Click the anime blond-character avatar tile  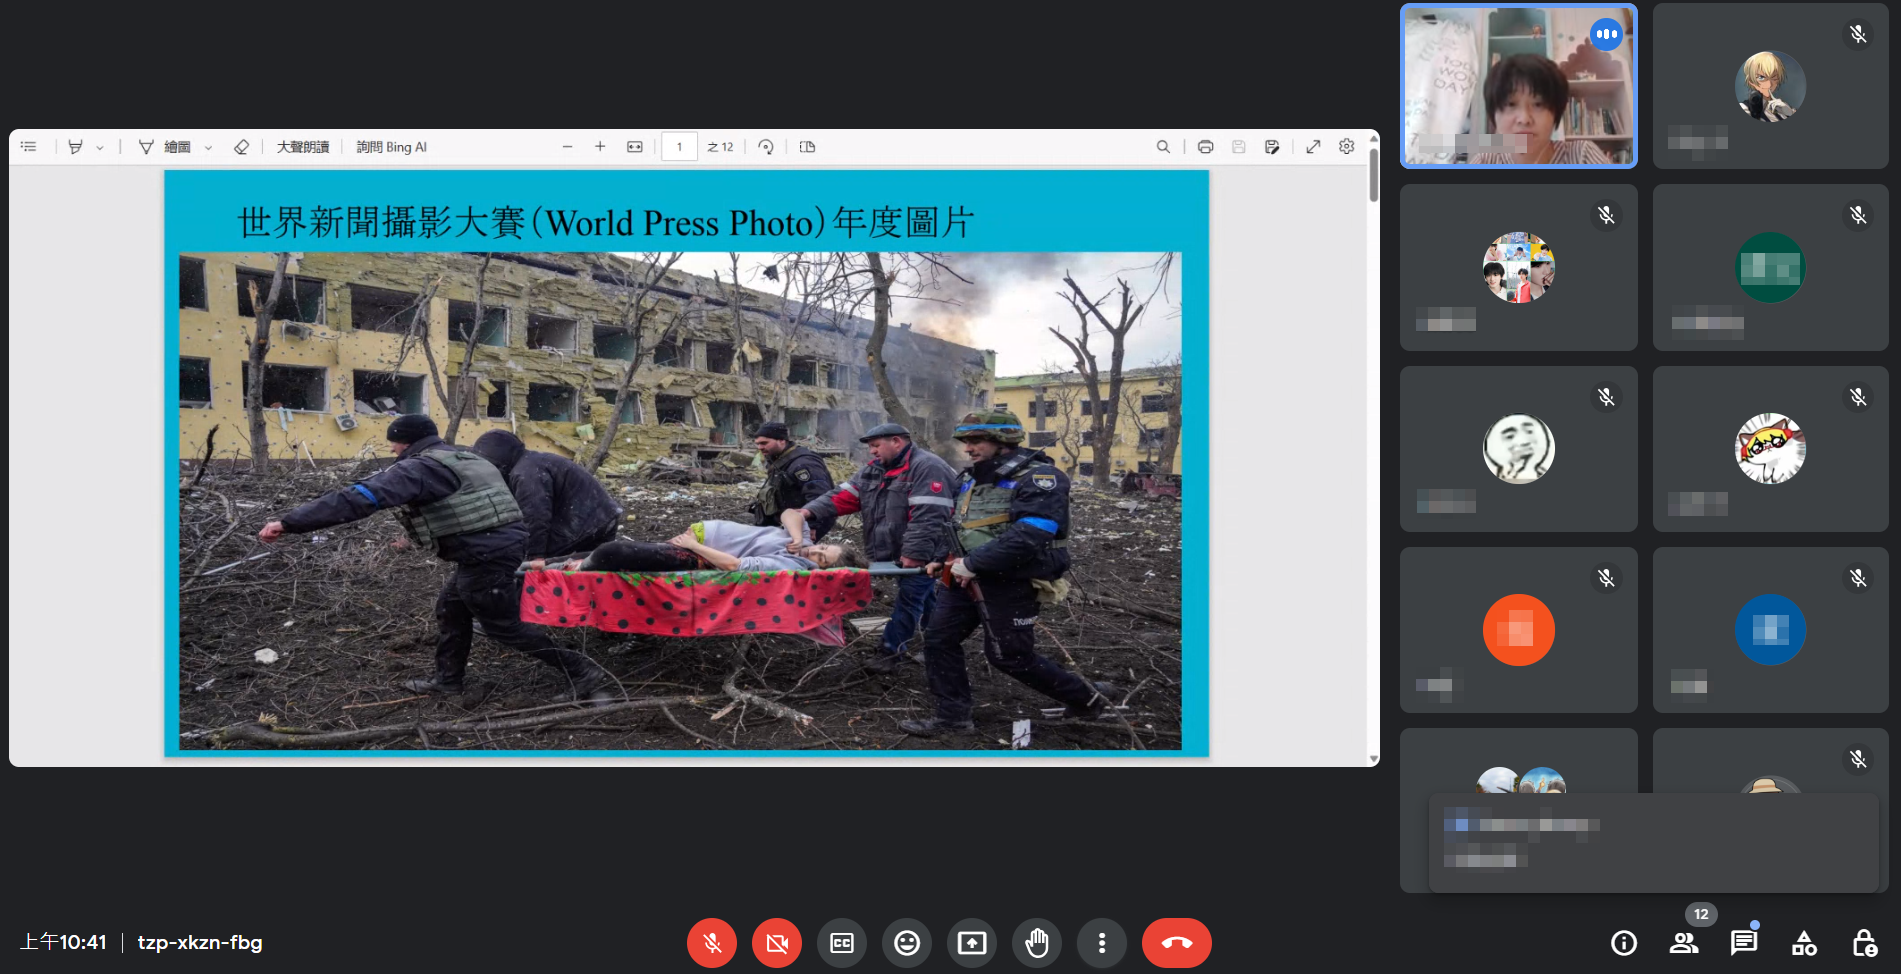click(x=1770, y=86)
